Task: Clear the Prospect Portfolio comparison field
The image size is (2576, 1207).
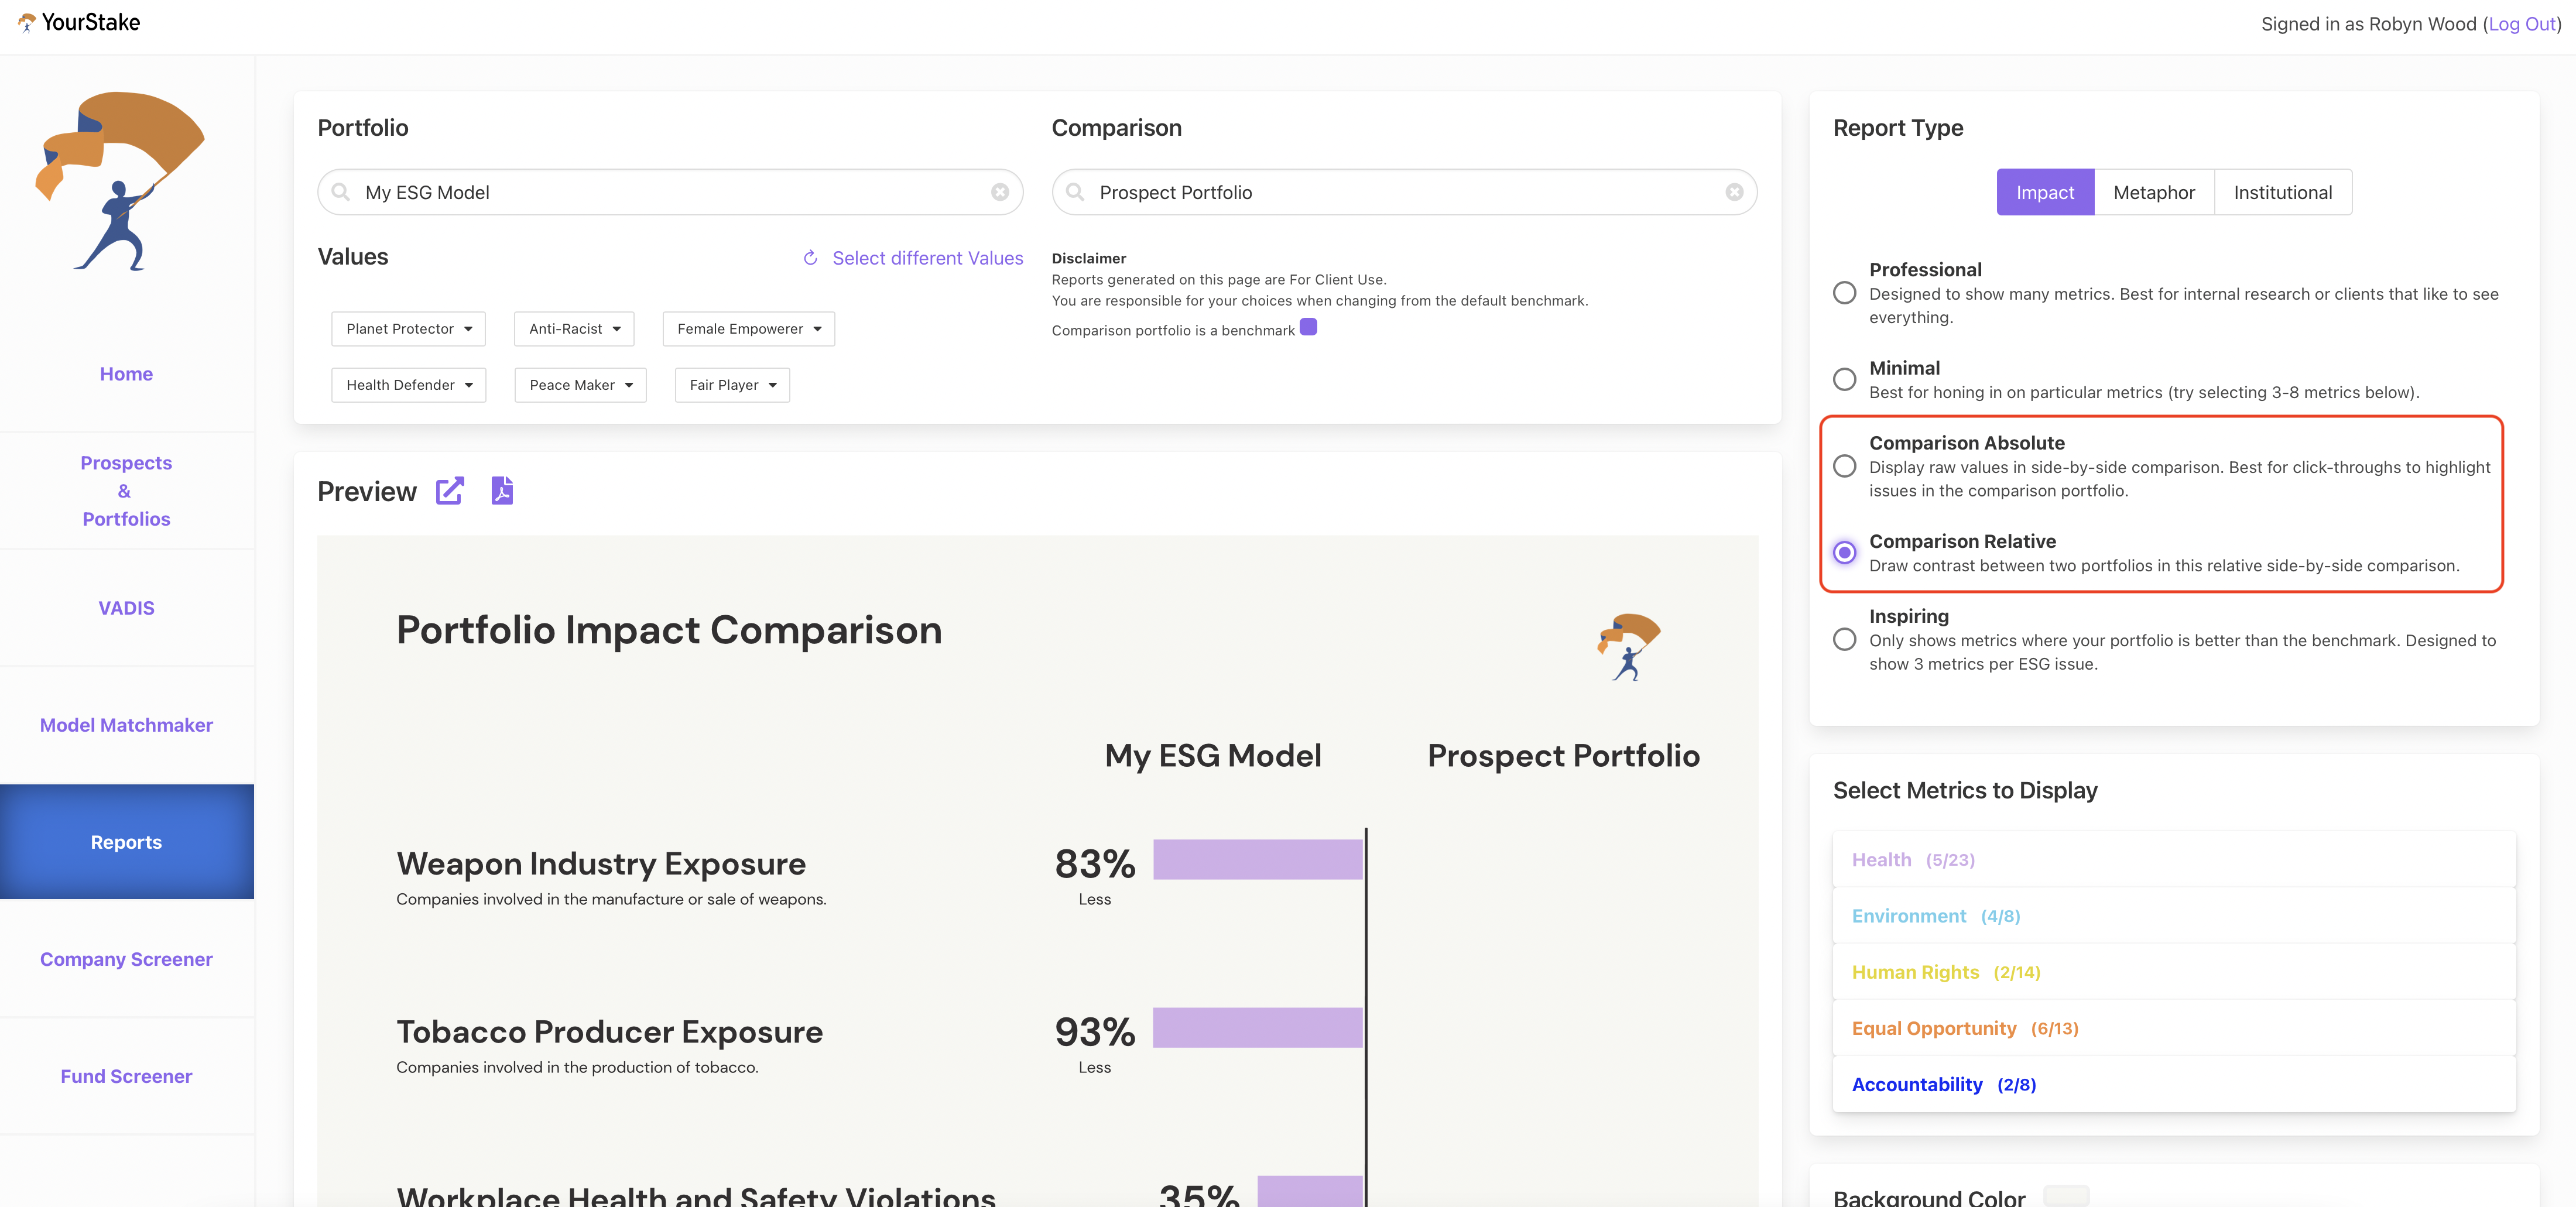Action: point(1734,192)
